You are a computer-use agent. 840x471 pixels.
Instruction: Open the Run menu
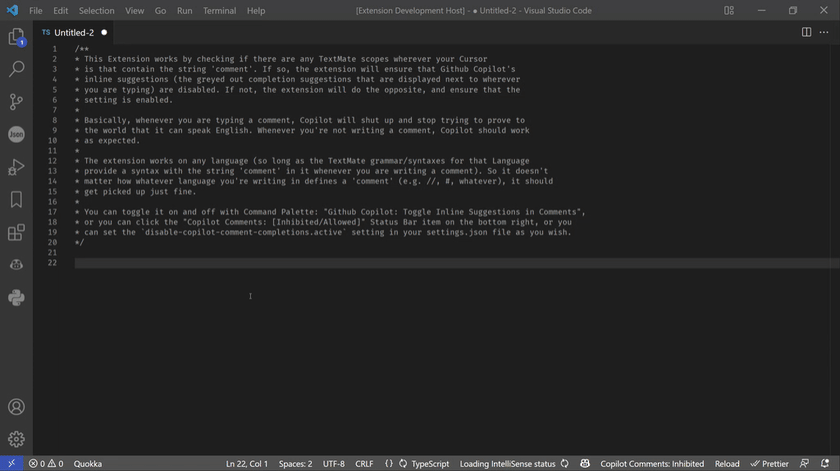(x=184, y=10)
